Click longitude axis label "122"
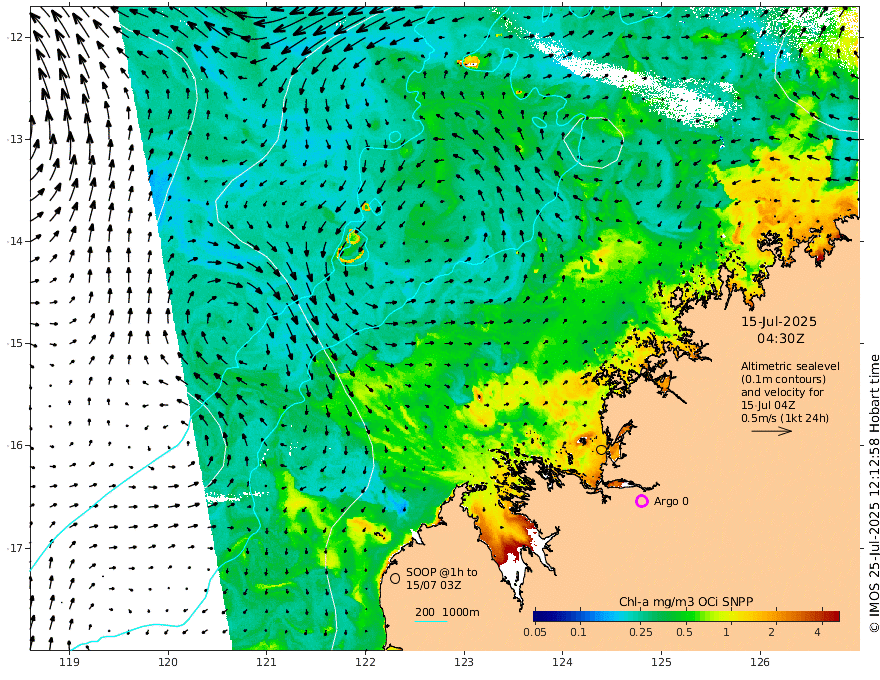The image size is (880, 680). 365,662
